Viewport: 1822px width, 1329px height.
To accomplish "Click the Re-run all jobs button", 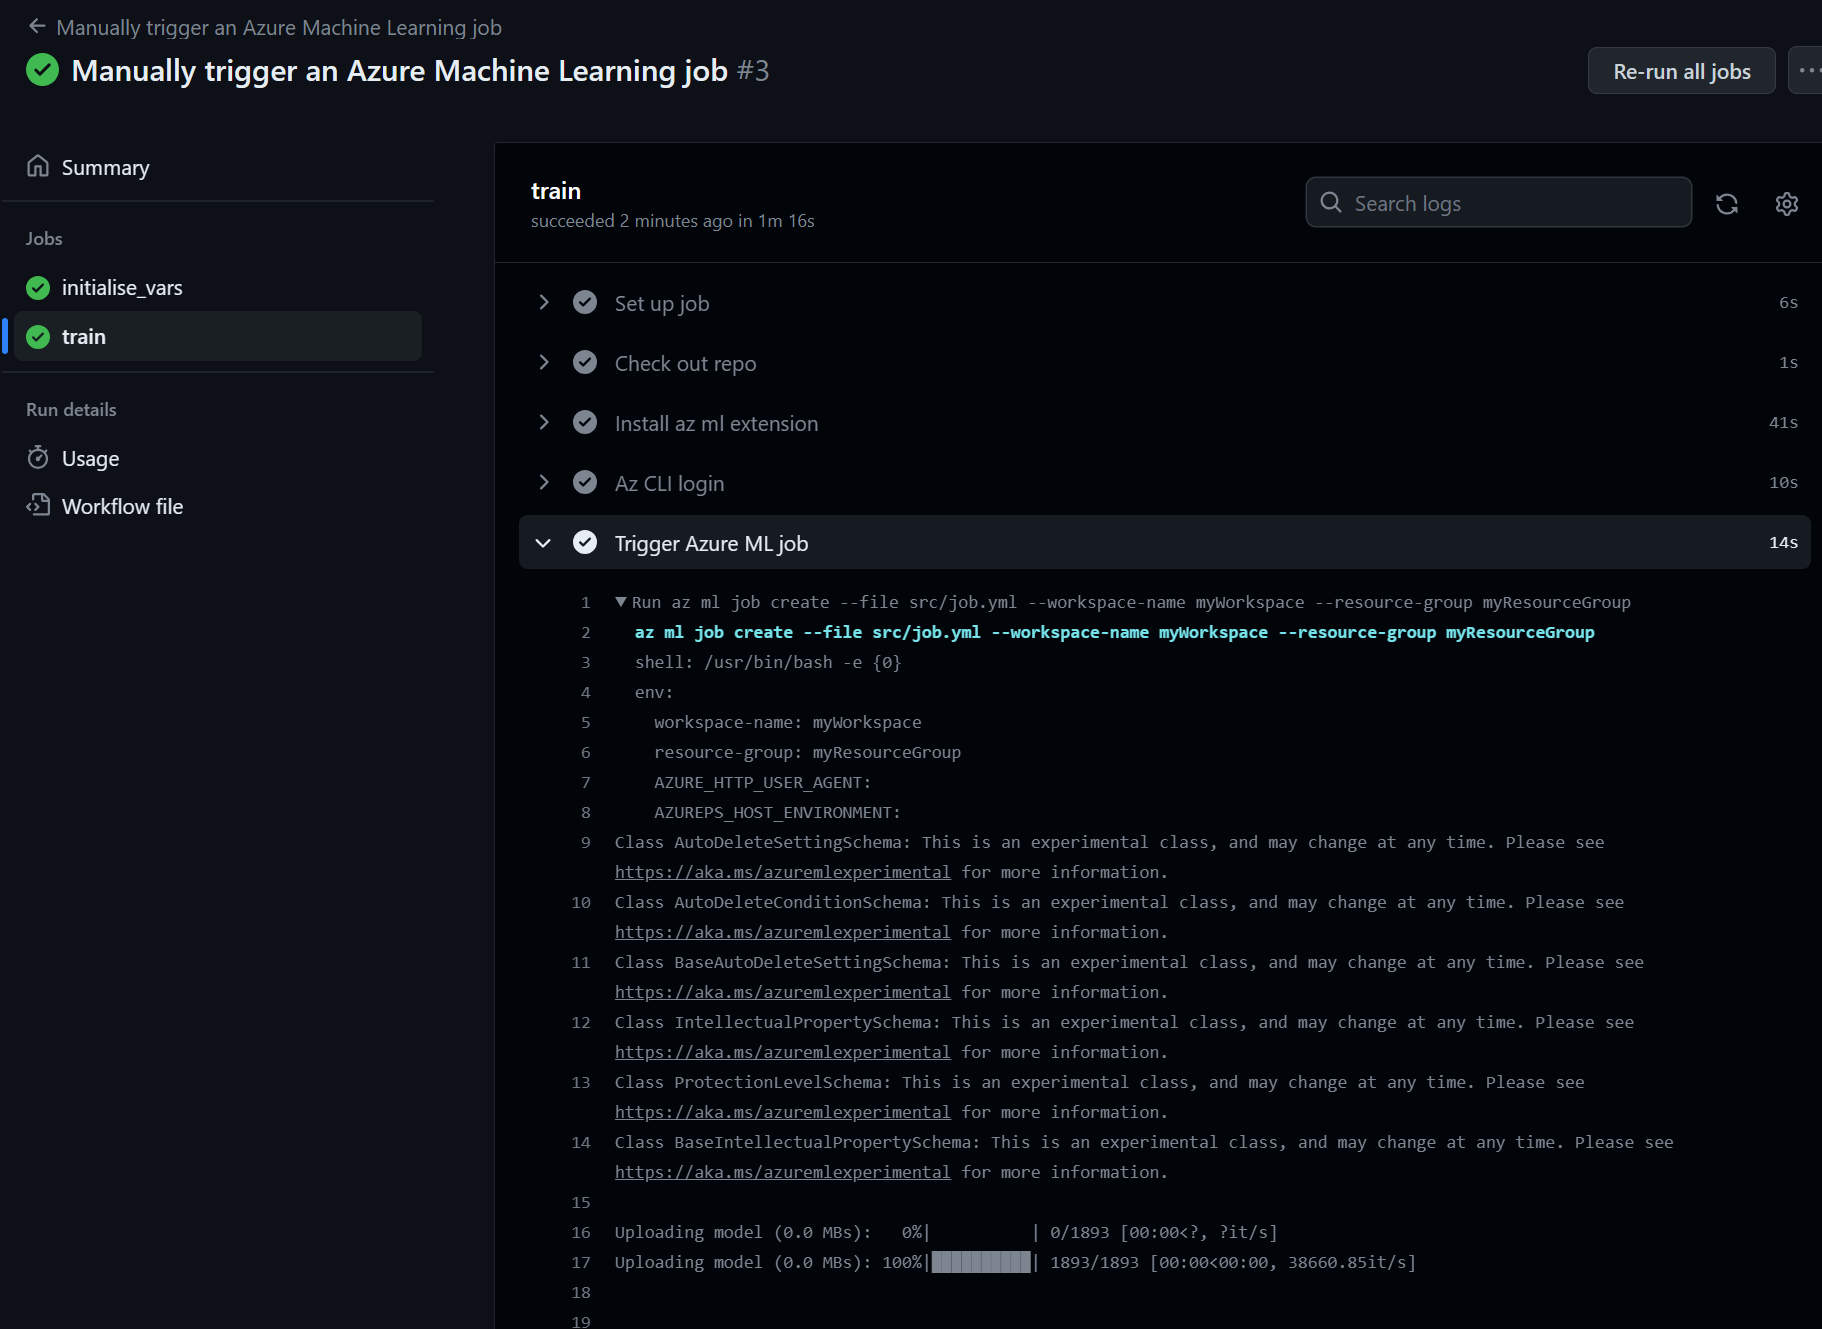I will pos(1681,70).
